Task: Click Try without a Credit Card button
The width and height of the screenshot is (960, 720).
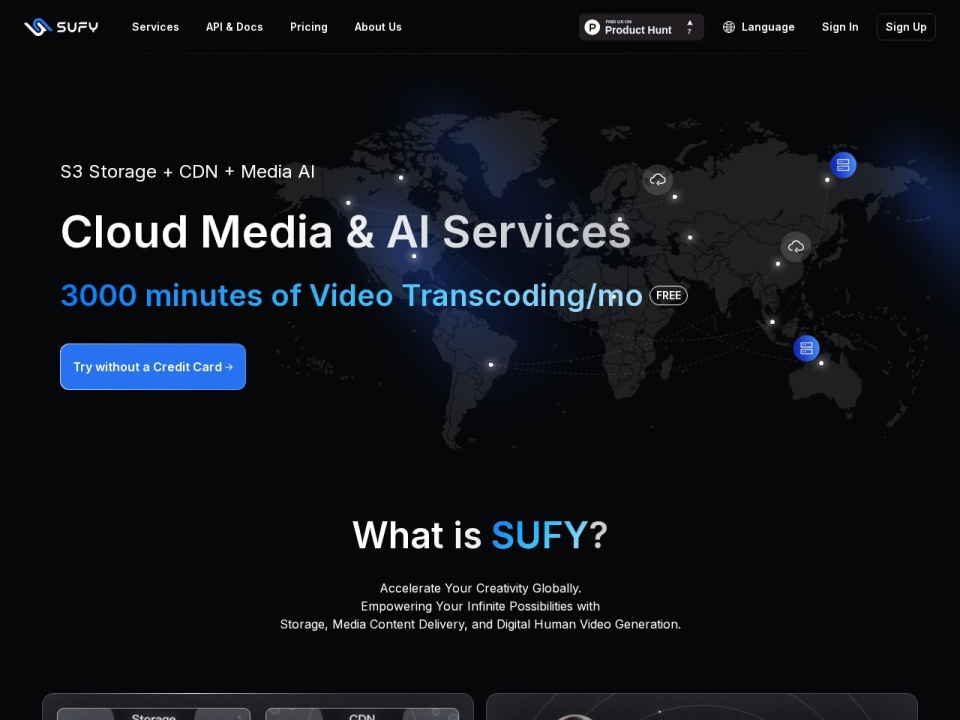Action: click(x=153, y=367)
